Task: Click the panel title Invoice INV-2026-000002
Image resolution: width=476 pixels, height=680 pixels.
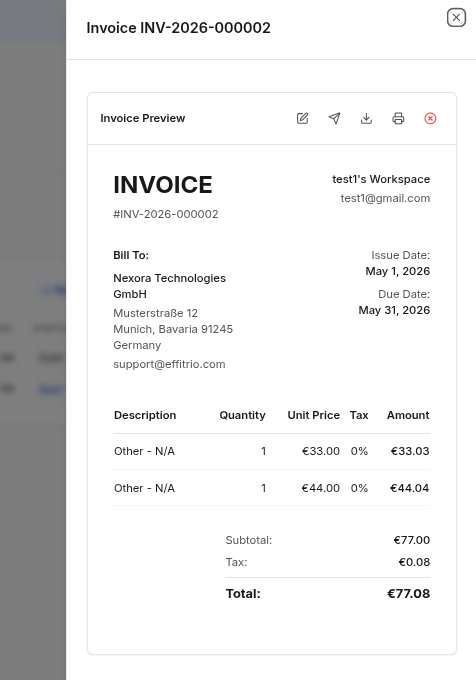Action: coord(178,28)
